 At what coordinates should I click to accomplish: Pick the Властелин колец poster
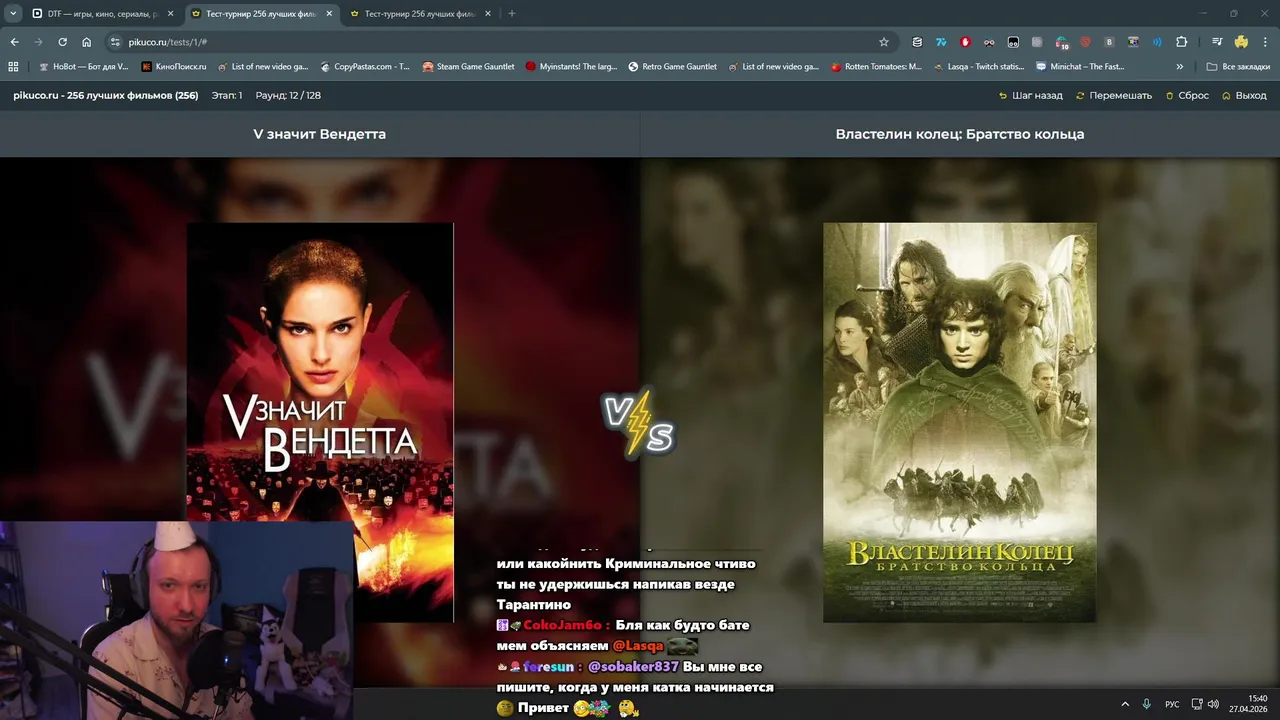(x=960, y=422)
